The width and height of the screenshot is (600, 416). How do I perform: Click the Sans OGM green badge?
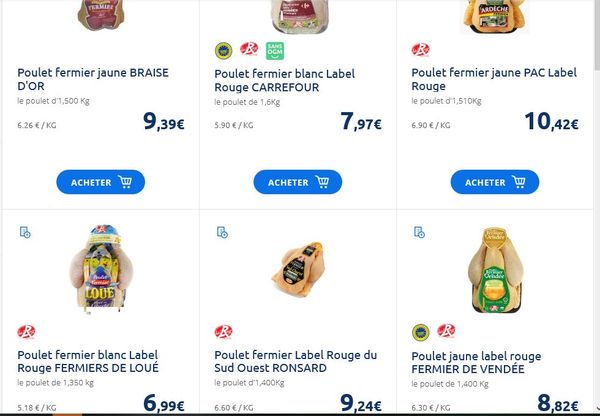pyautogui.click(x=275, y=51)
